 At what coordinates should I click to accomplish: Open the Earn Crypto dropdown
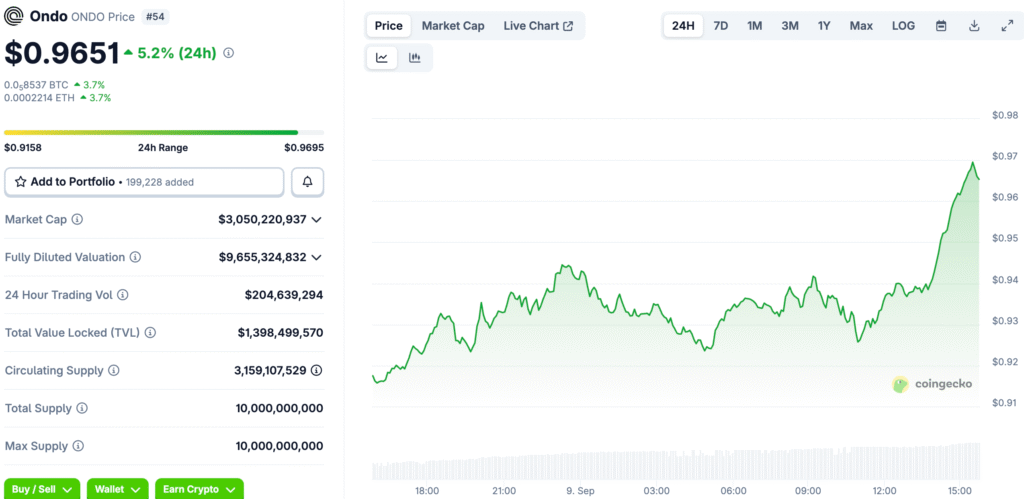[199, 489]
